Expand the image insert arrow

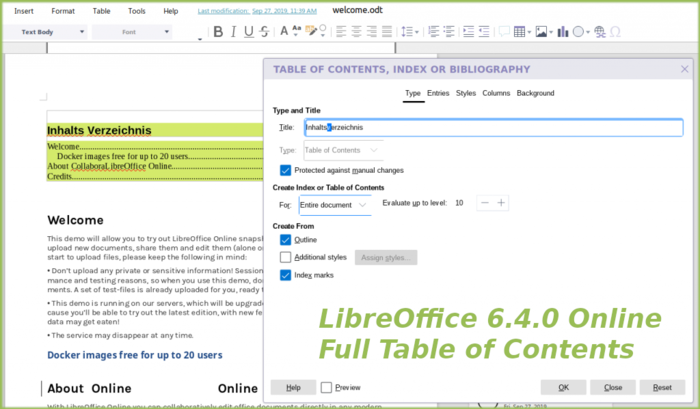(x=551, y=32)
